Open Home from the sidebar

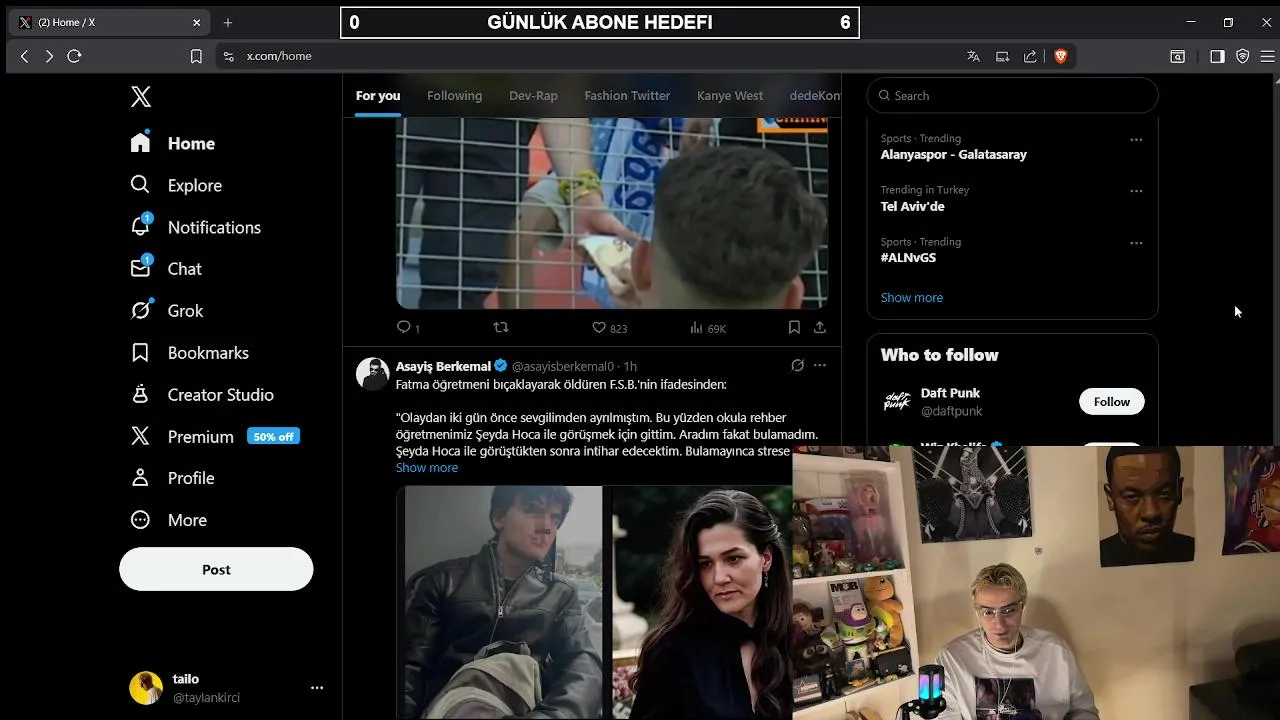coord(172,143)
